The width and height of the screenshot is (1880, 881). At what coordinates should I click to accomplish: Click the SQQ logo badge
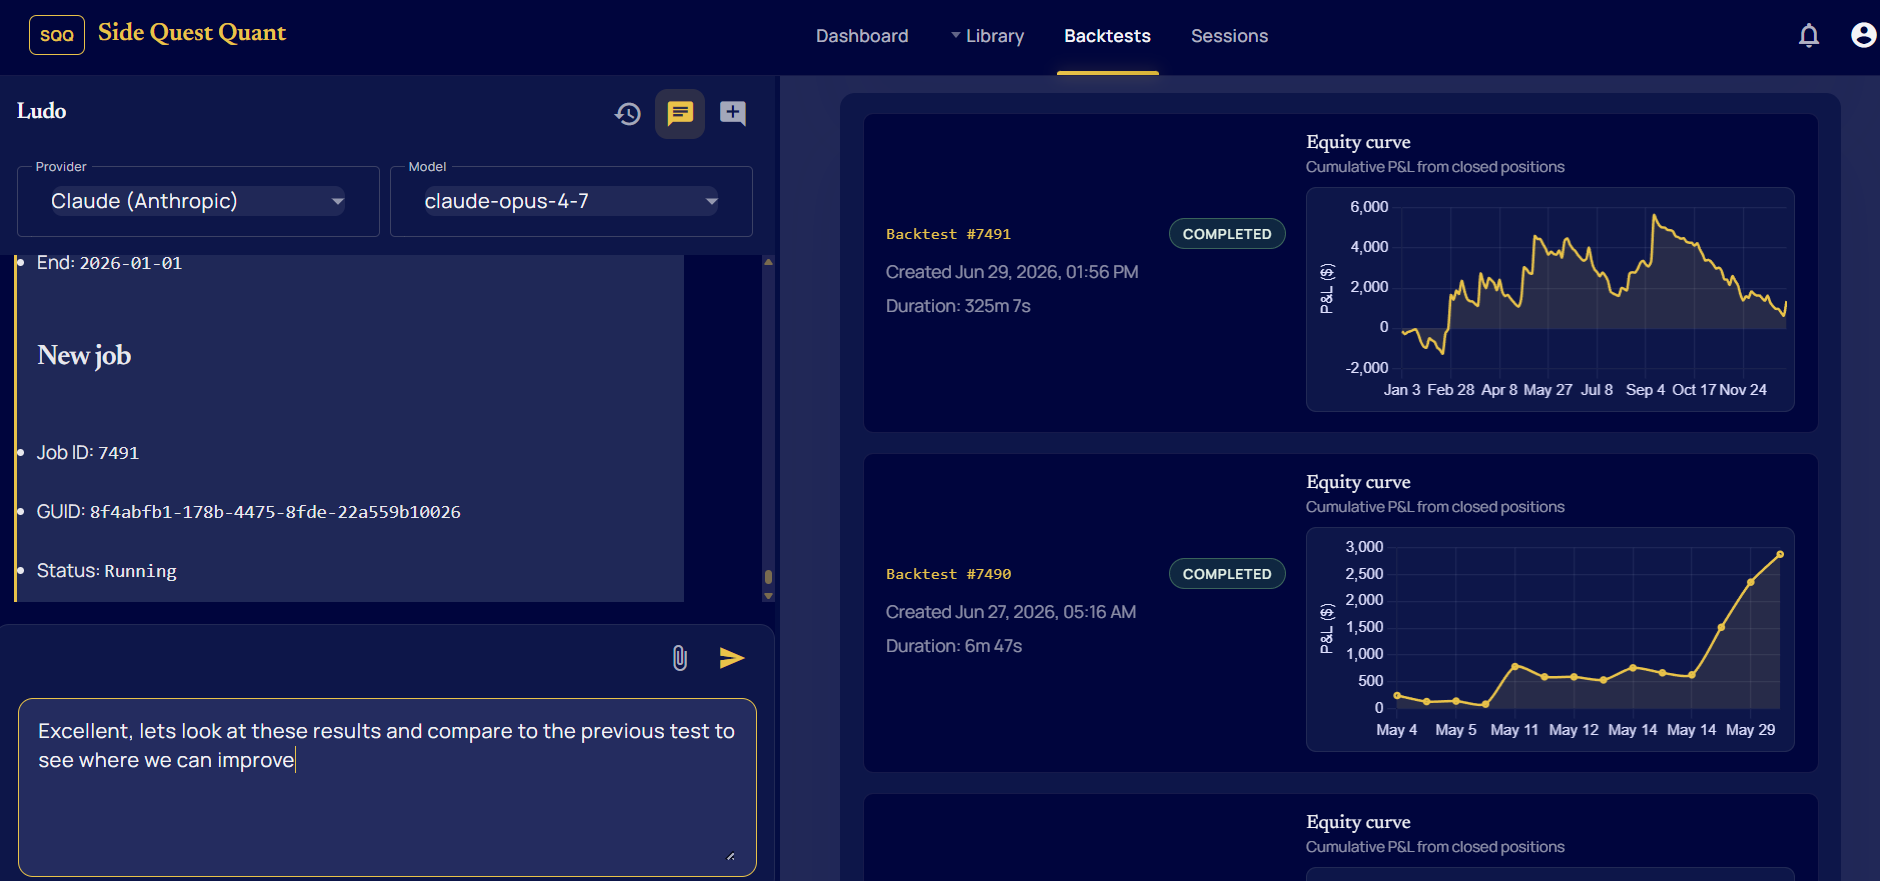pyautogui.click(x=57, y=35)
